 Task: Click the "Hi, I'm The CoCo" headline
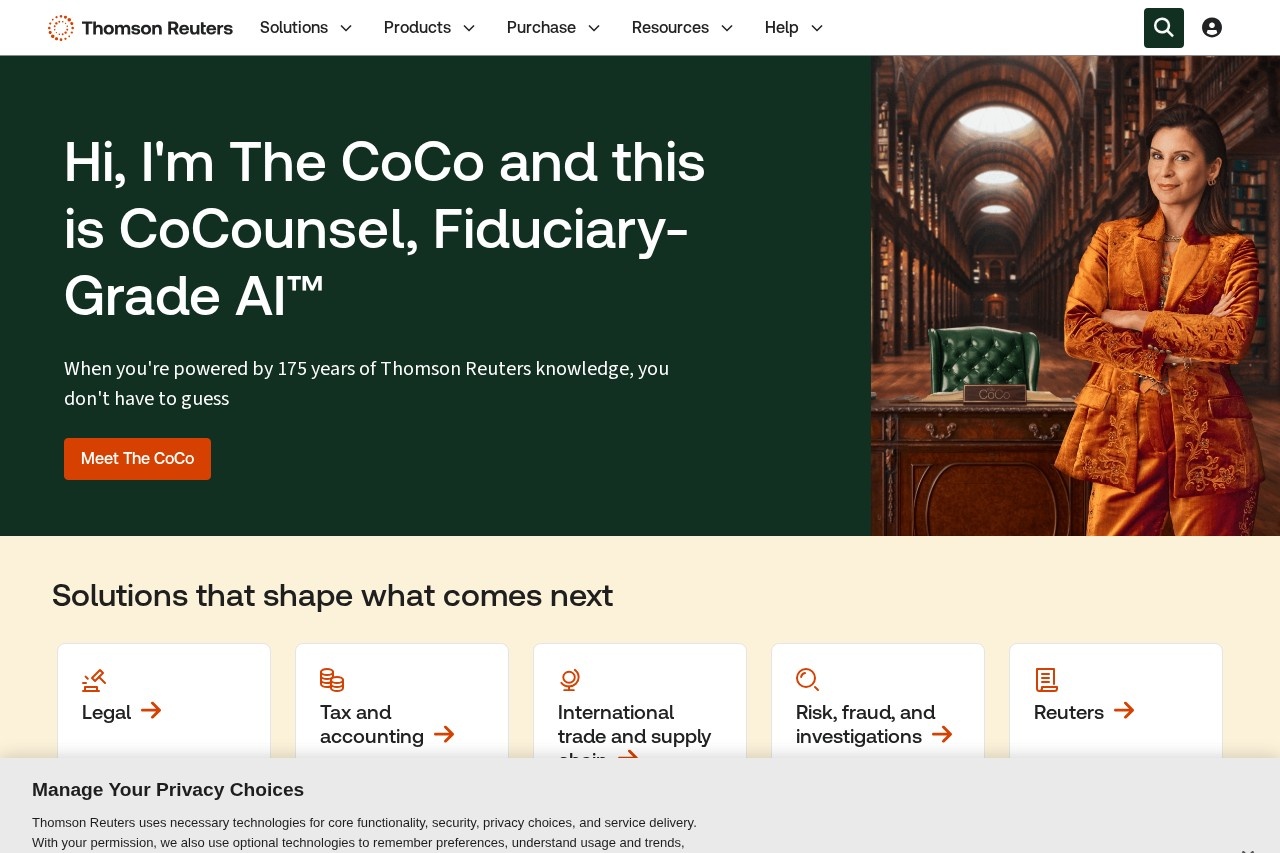coord(385,229)
